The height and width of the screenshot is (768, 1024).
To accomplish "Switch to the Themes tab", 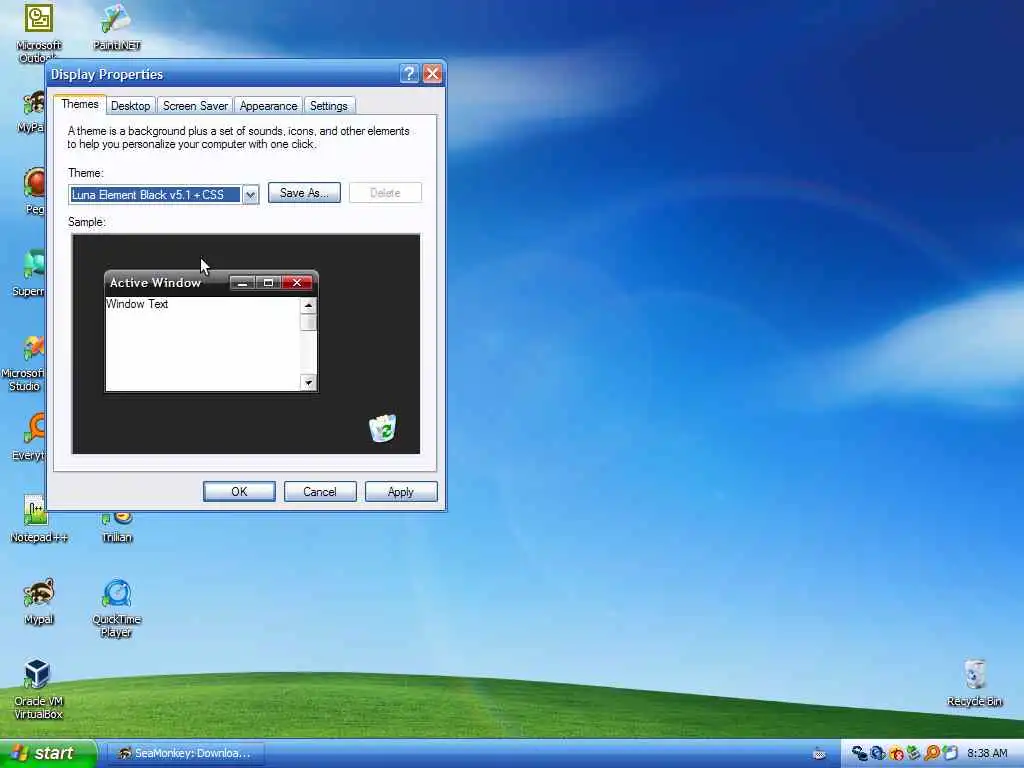I will click(x=80, y=104).
